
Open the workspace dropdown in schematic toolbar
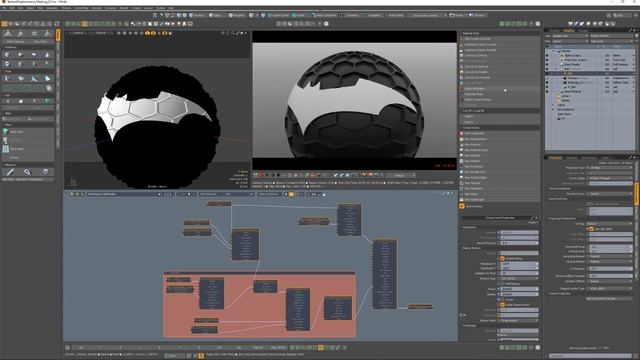point(124,194)
